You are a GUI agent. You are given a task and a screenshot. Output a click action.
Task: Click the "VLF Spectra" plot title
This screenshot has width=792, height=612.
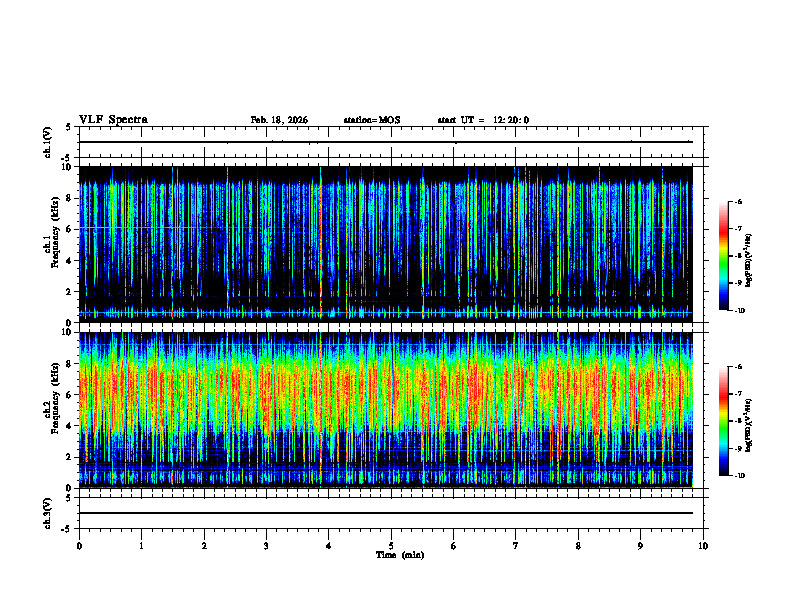113,120
